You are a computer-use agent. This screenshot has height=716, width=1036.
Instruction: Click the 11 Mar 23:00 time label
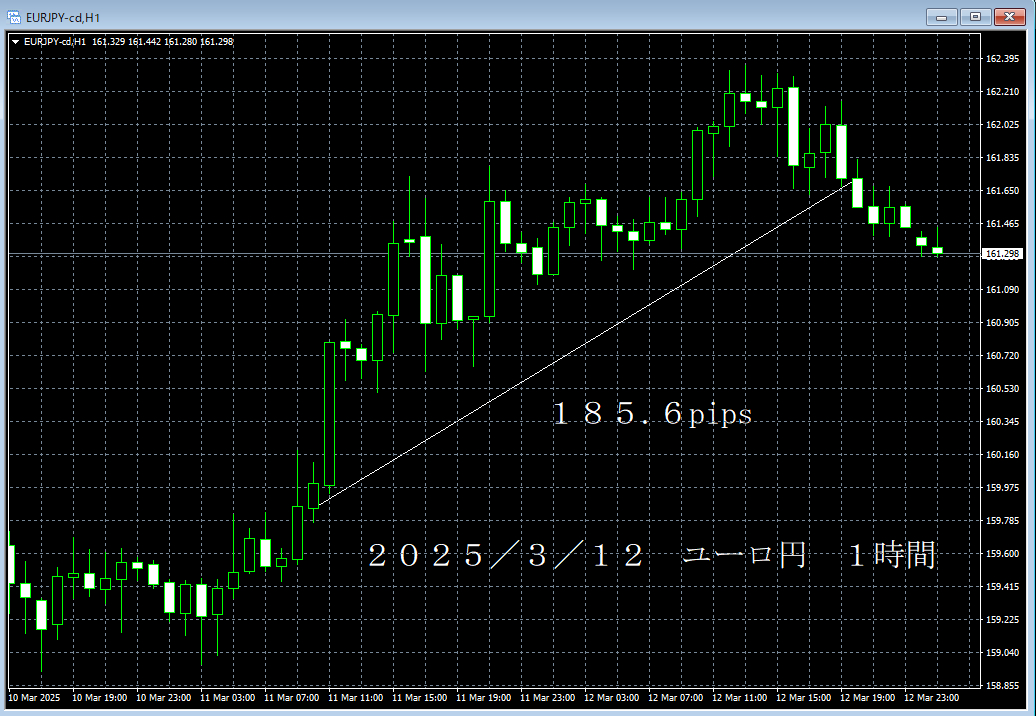(548, 698)
